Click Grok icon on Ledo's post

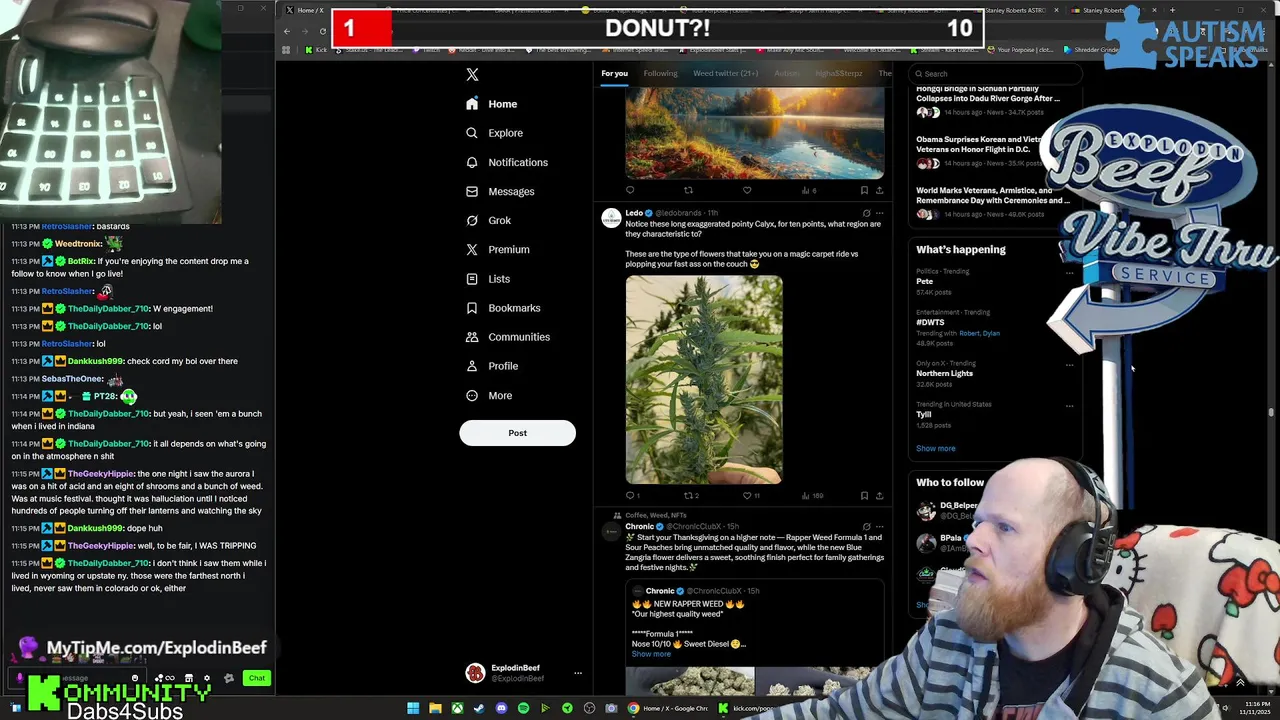[x=866, y=213]
